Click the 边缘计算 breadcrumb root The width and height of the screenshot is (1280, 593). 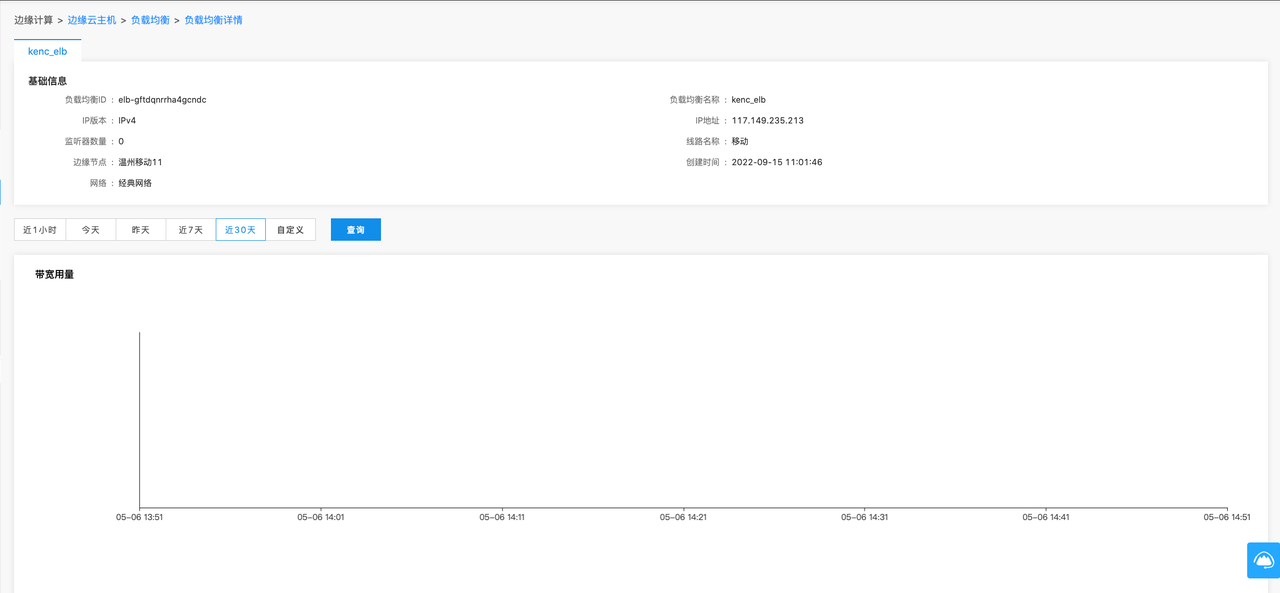pyautogui.click(x=33, y=20)
